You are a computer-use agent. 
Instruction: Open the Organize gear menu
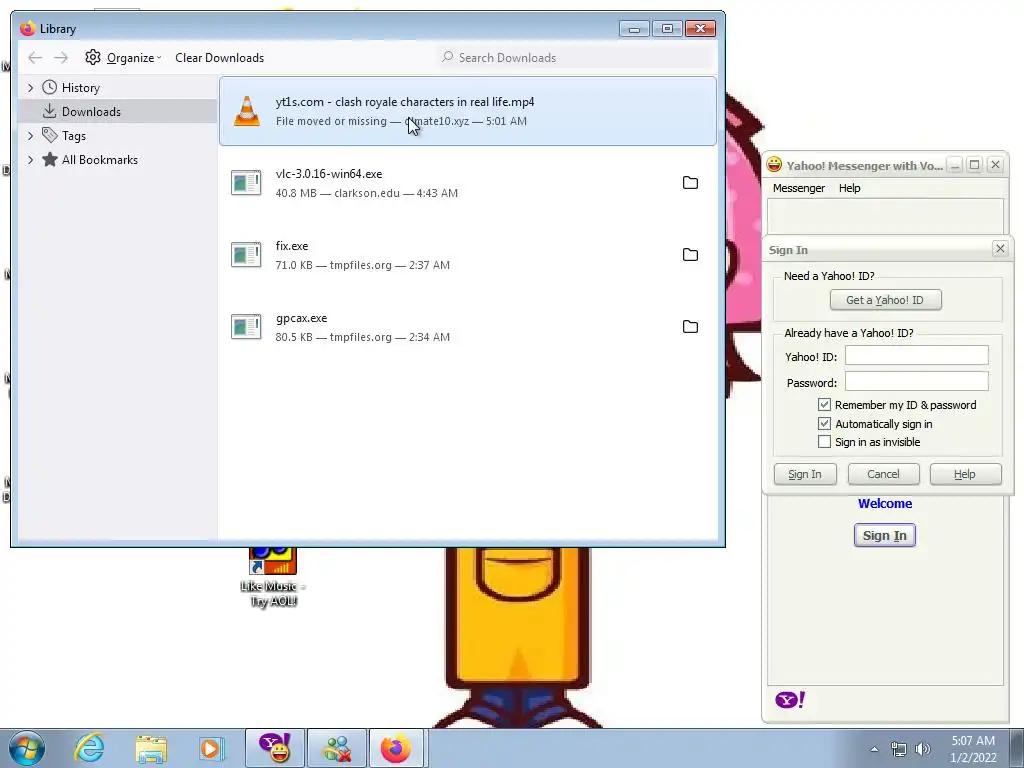pyautogui.click(x=123, y=57)
